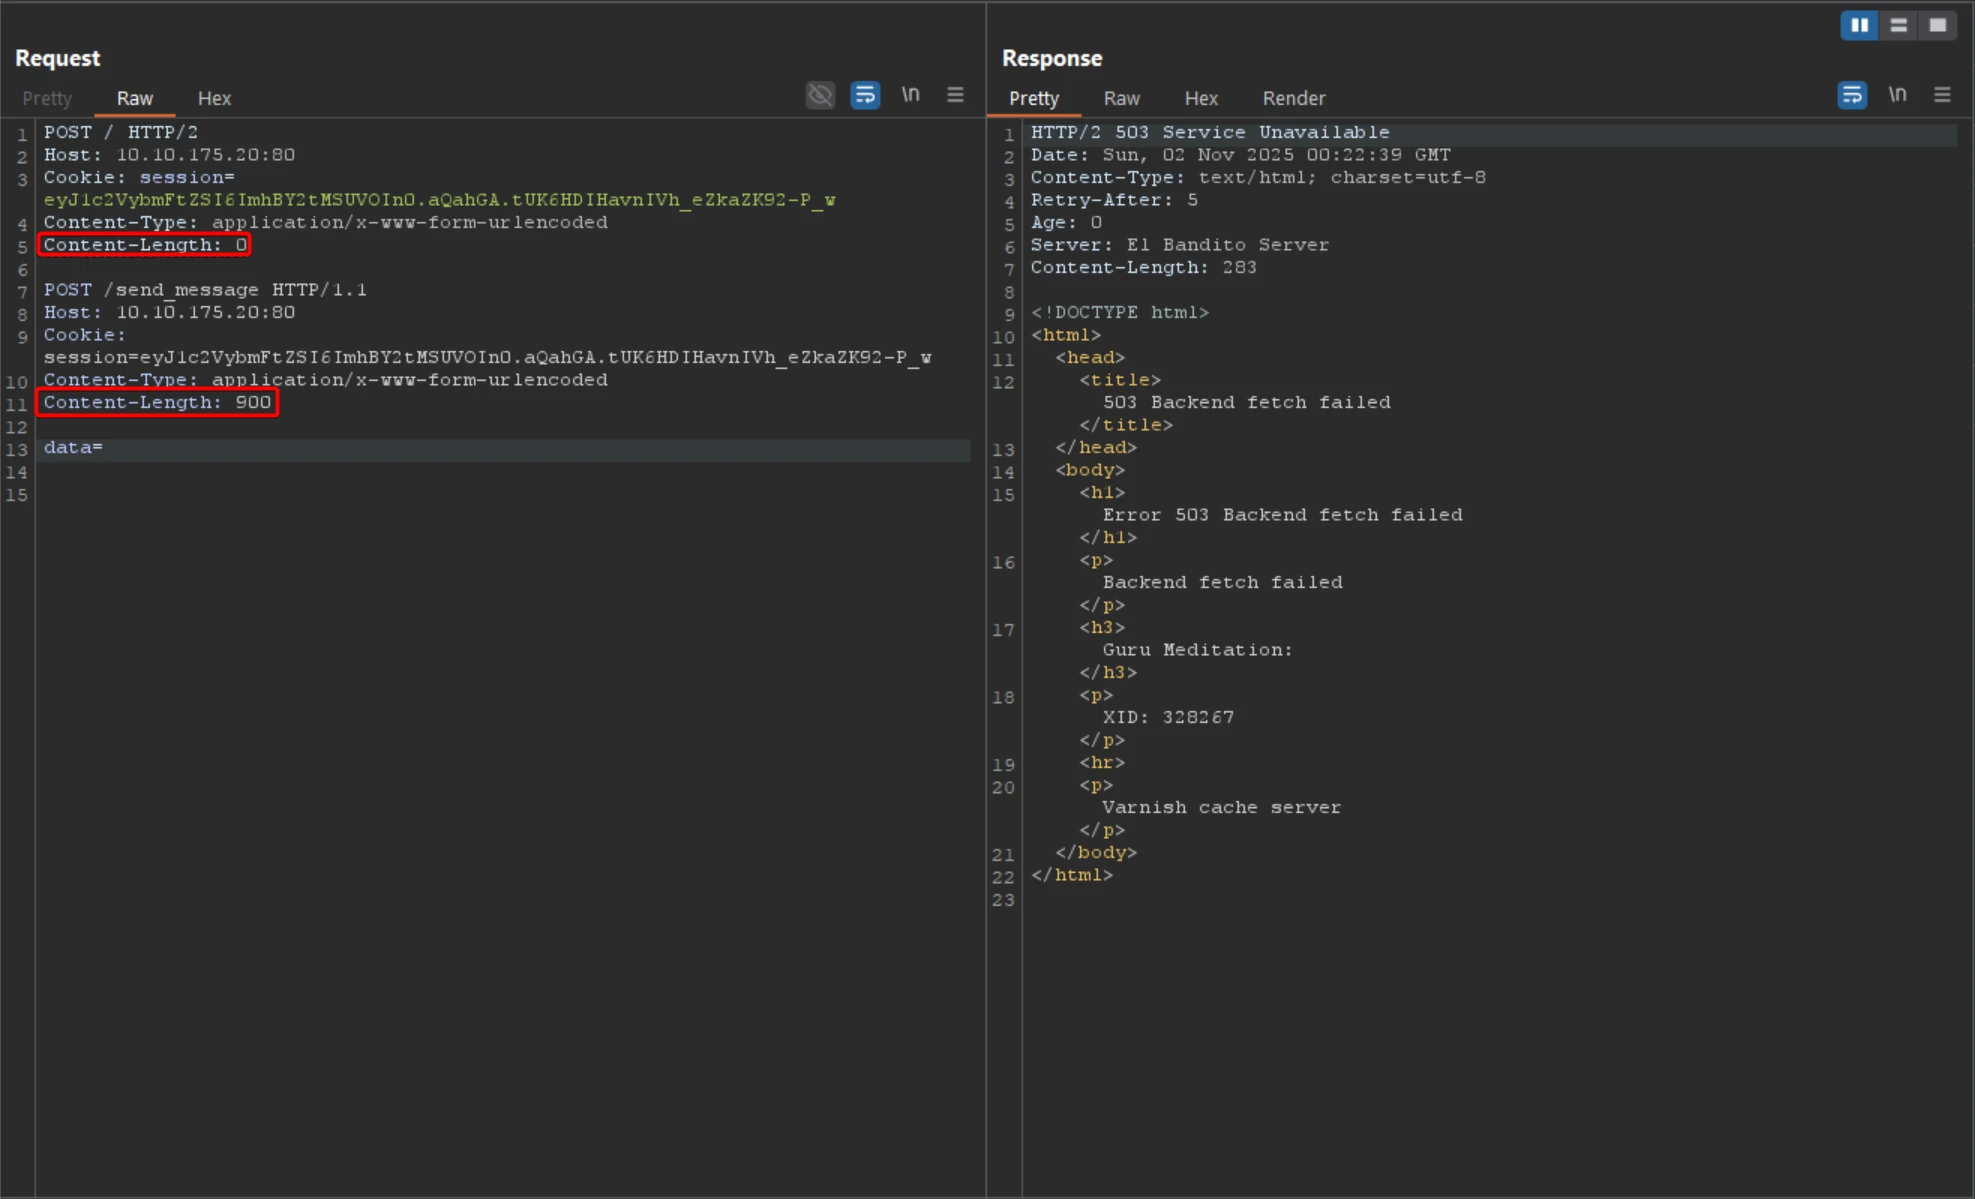Open Response pane hamburger options menu
Screen dimensions: 1975x1199
pos(1942,95)
